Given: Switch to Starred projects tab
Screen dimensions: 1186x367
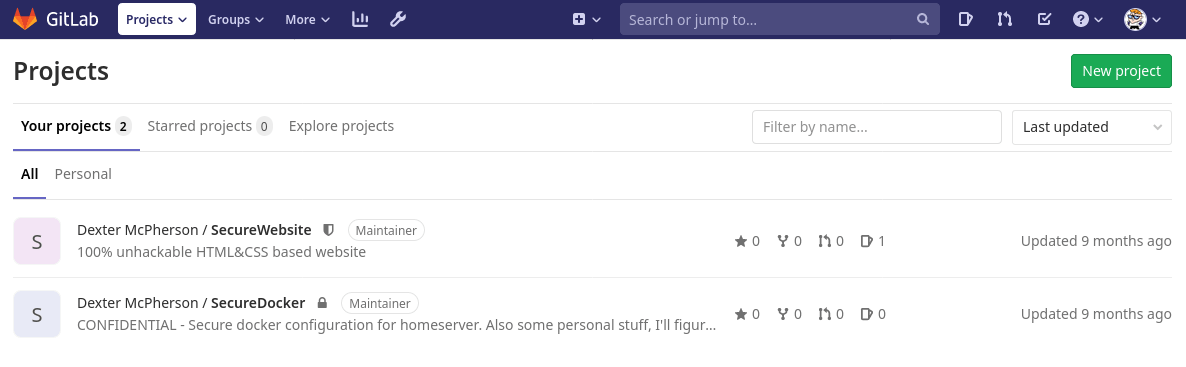Looking at the screenshot, I should point(210,126).
